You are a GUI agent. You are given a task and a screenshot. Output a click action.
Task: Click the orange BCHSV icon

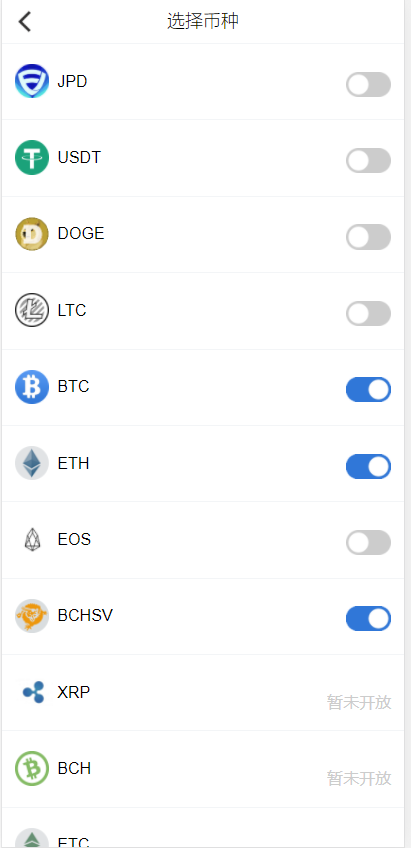pos(32,616)
